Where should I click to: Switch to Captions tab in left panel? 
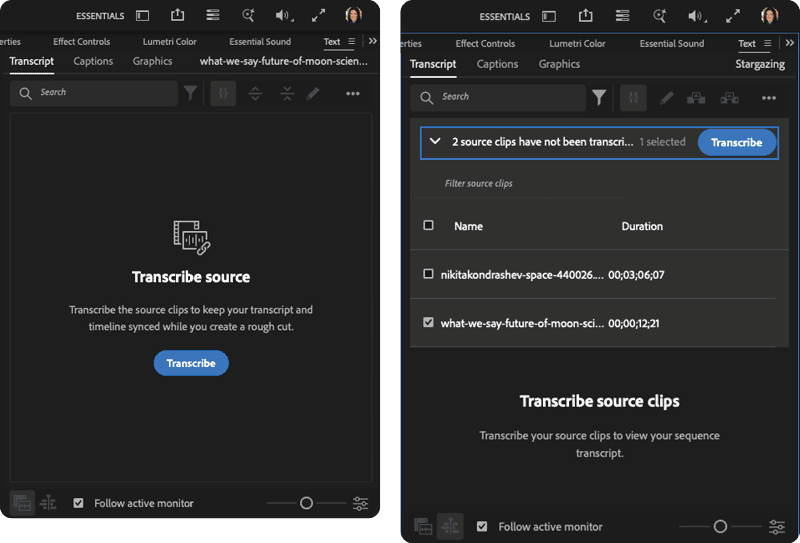(x=93, y=61)
